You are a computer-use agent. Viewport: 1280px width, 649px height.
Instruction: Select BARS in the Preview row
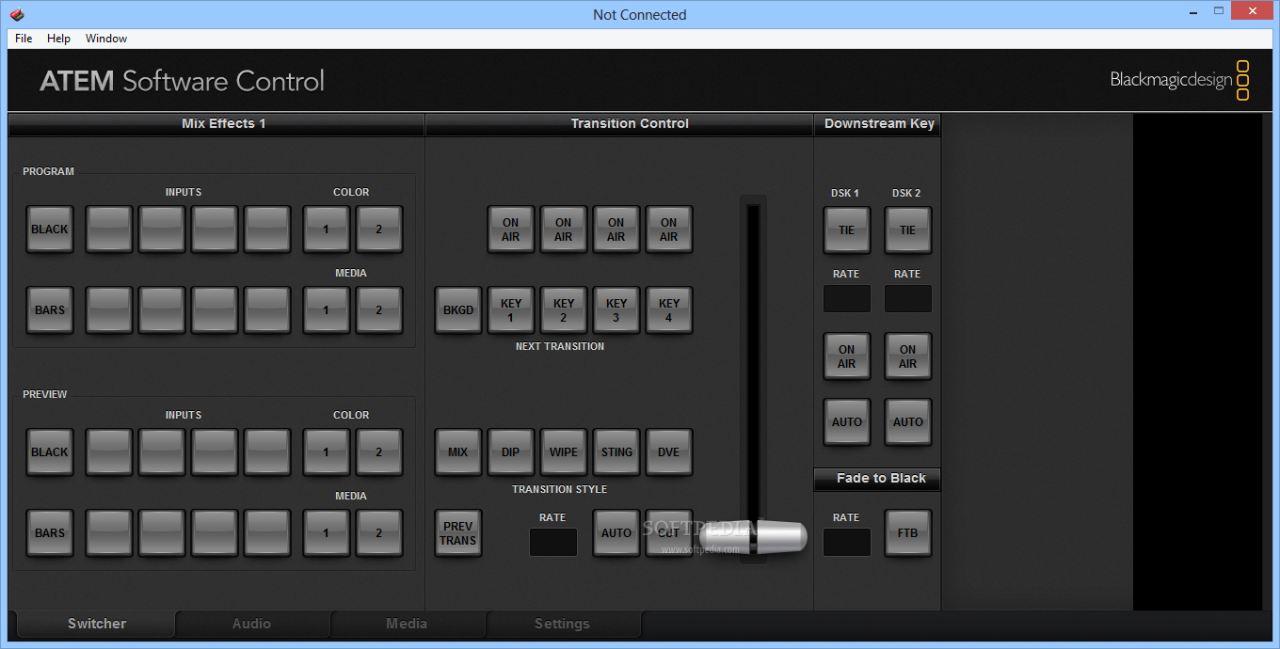(x=49, y=533)
